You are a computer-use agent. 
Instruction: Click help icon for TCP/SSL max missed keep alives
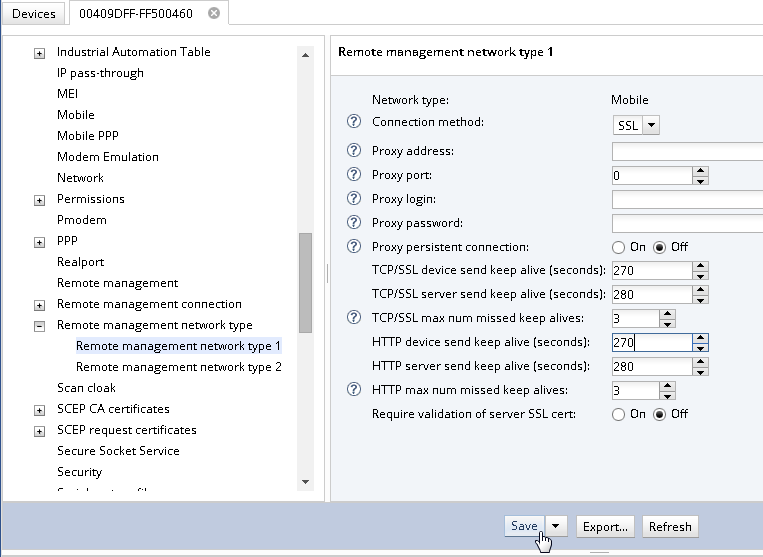point(353,318)
